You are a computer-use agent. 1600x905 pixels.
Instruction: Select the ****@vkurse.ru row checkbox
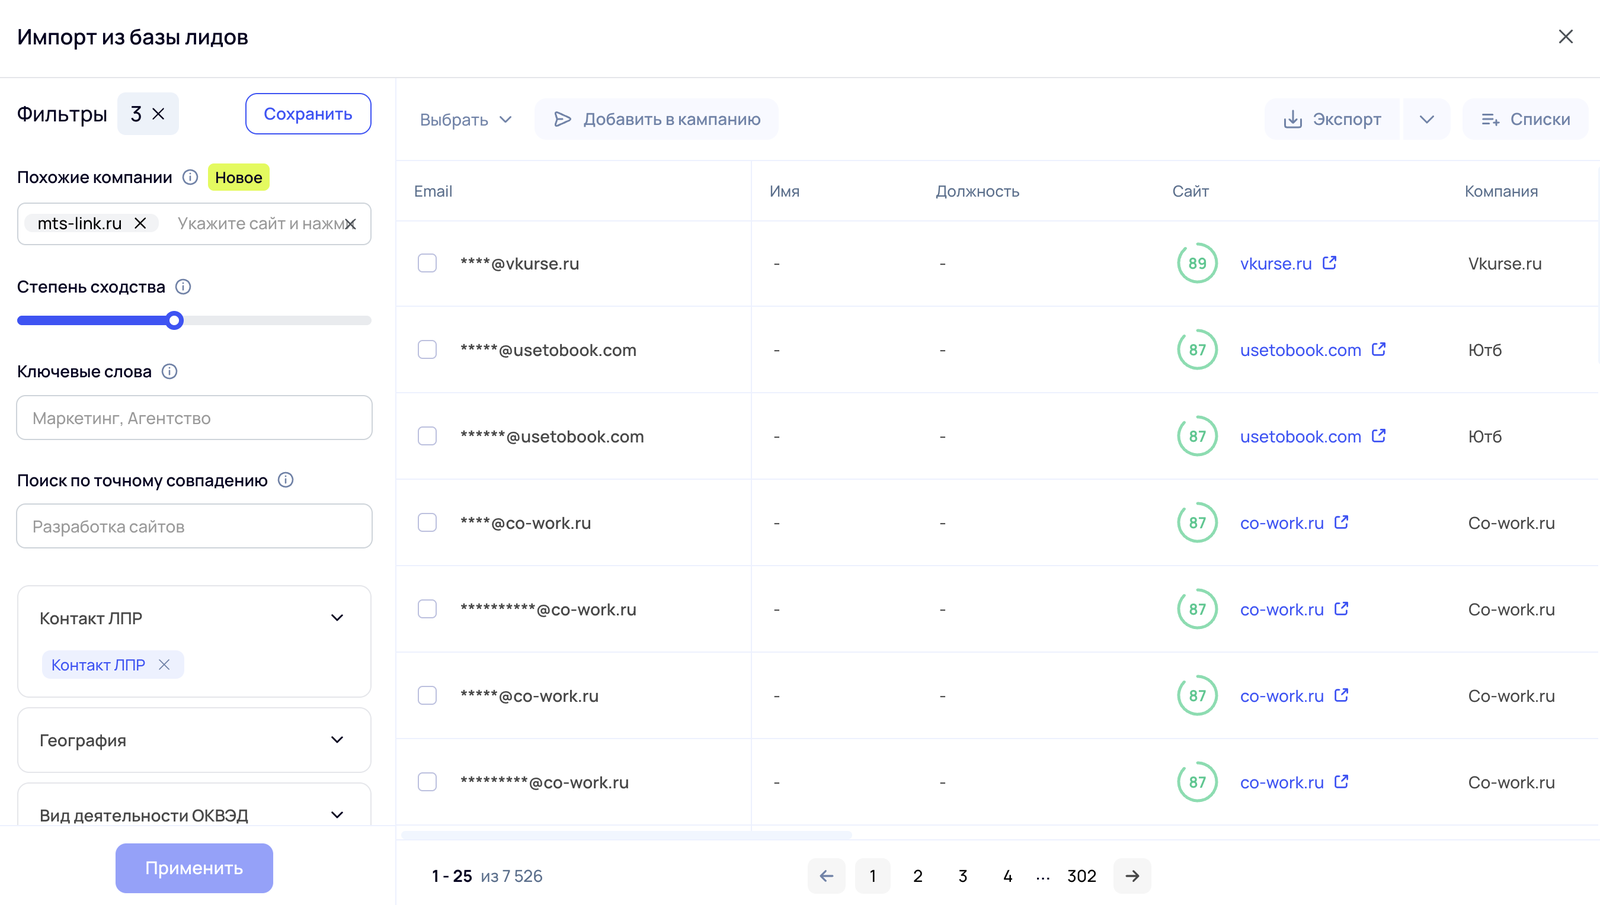[427, 263]
